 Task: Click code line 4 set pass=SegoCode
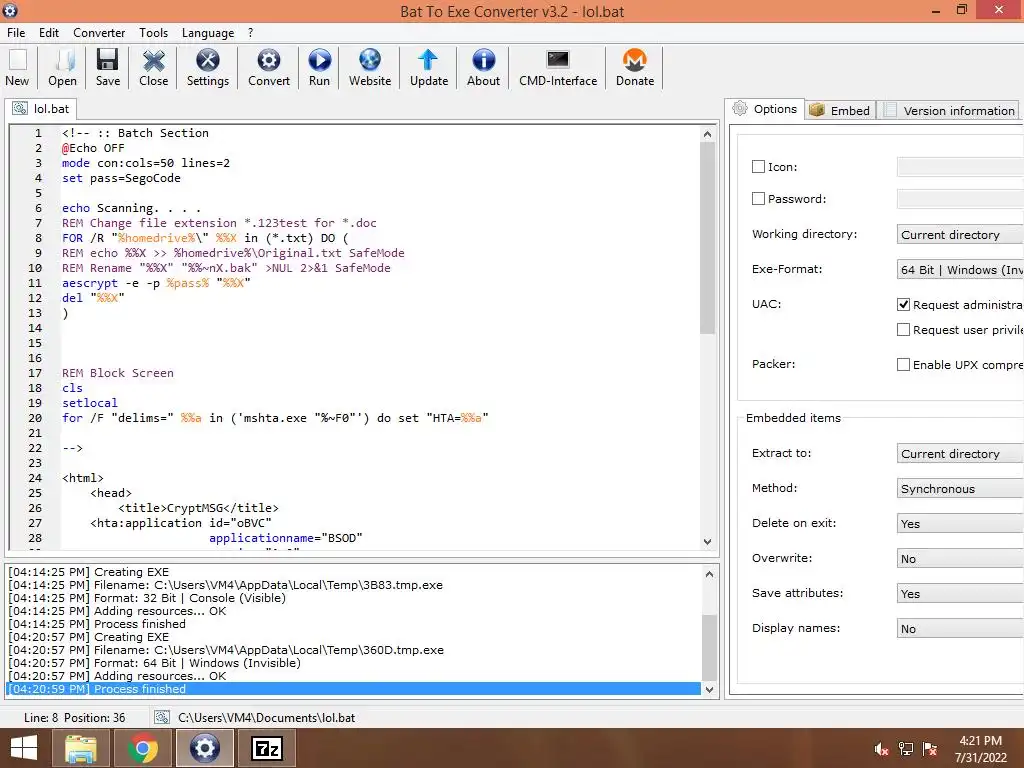pyautogui.click(x=121, y=178)
